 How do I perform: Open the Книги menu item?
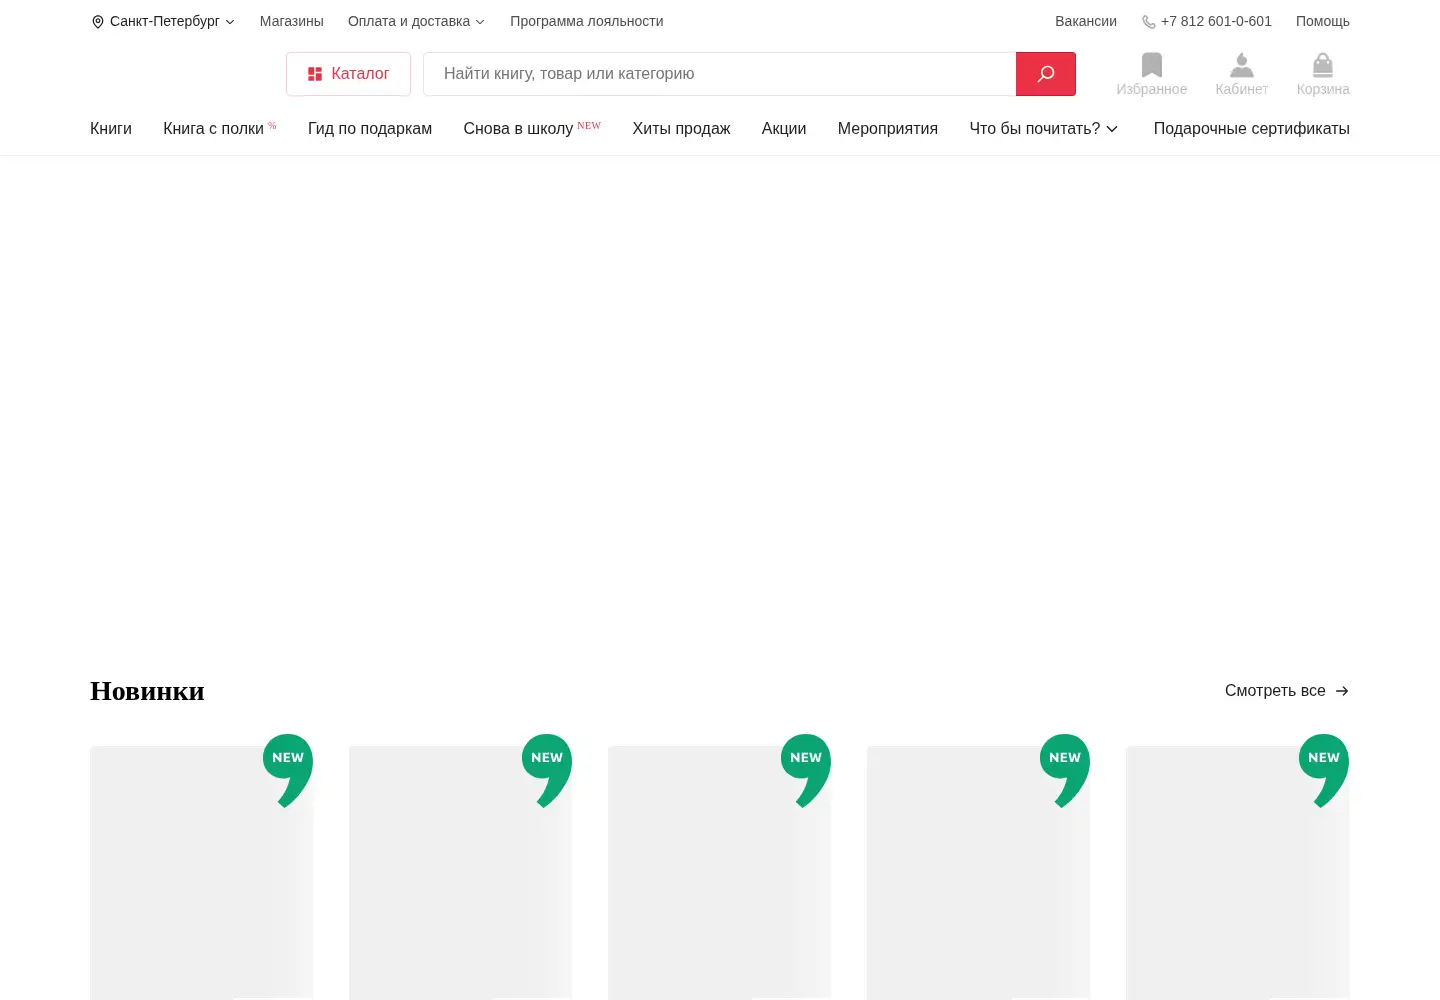pos(111,128)
